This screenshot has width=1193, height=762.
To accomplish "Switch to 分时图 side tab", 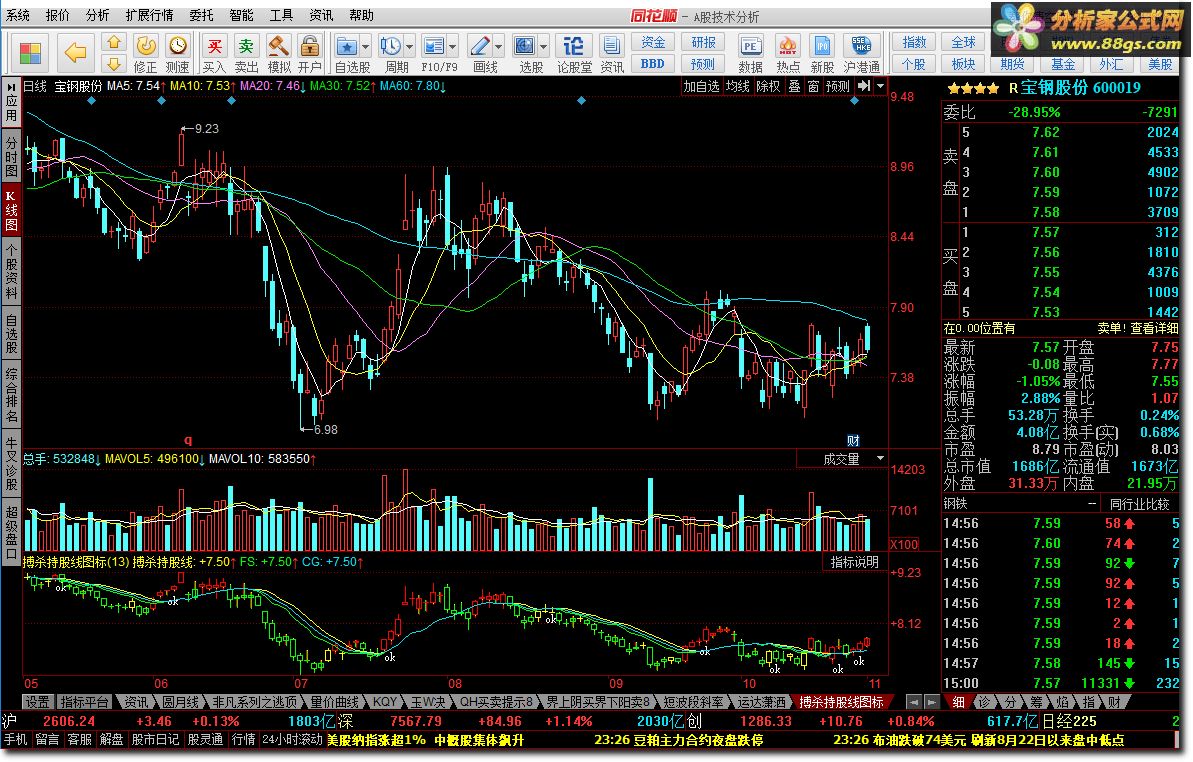I will 11,155.
